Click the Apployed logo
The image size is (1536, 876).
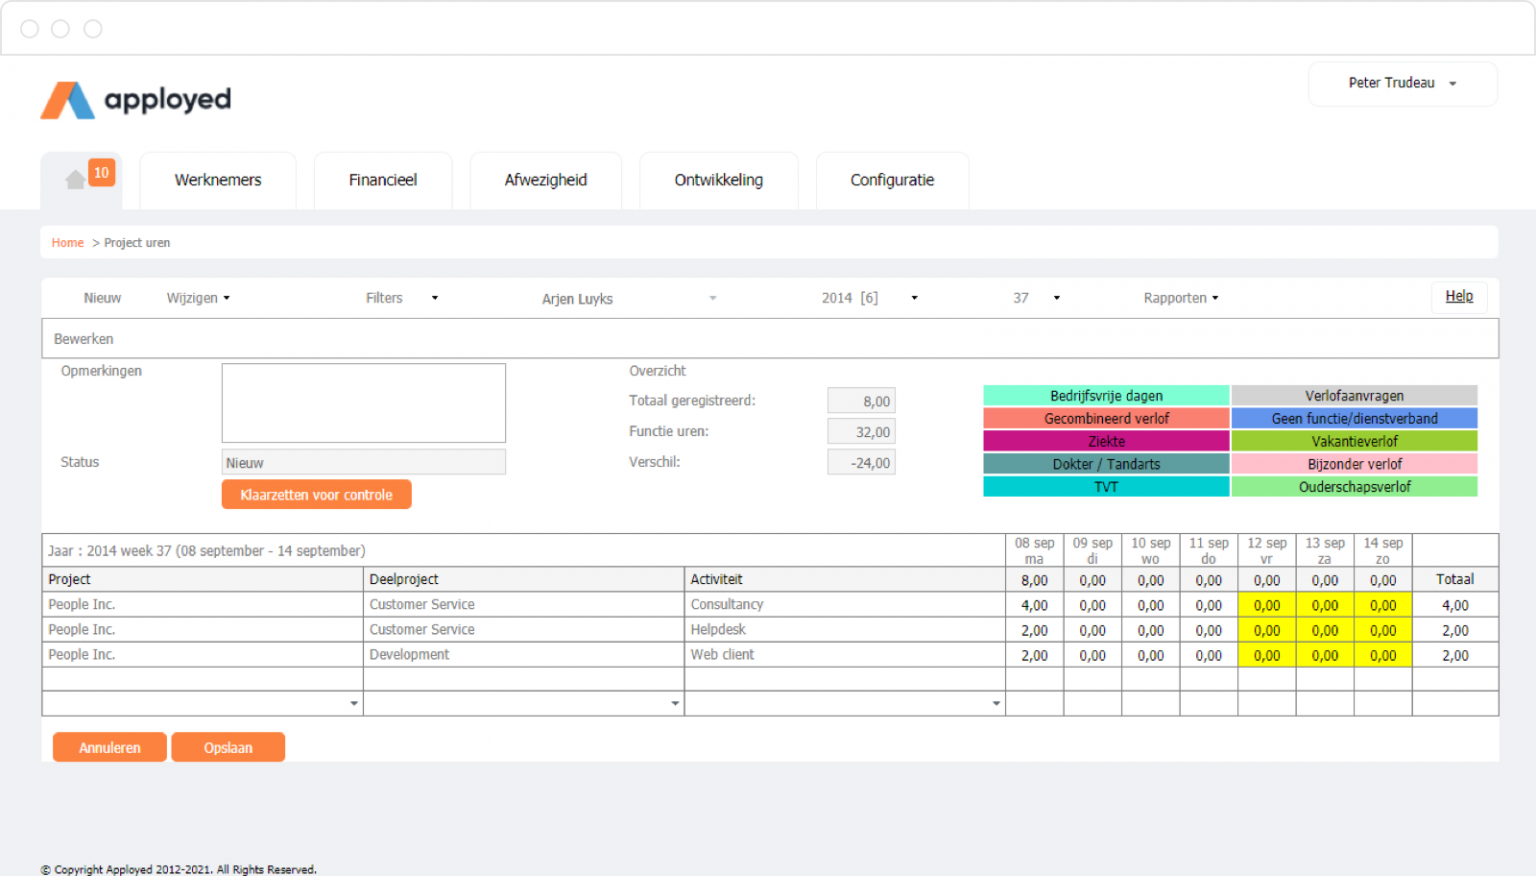click(134, 99)
